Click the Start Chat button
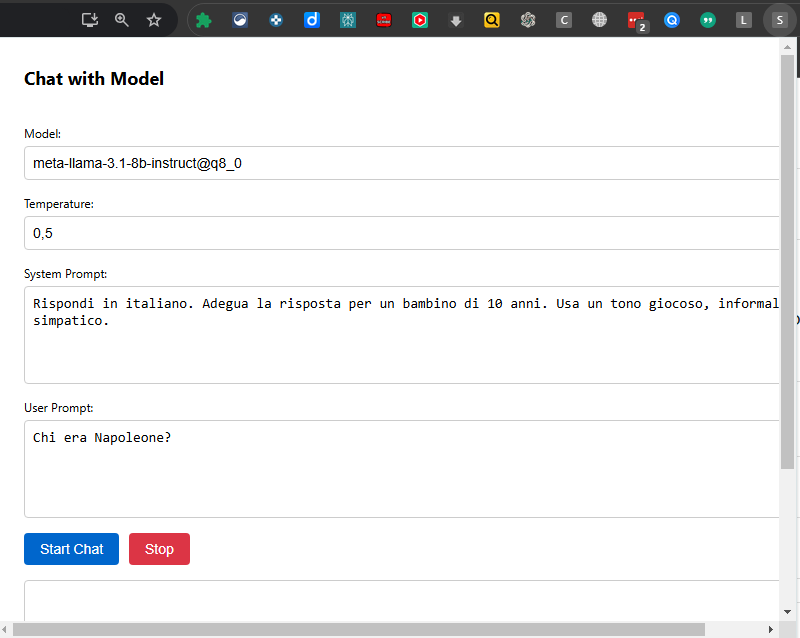 71,549
